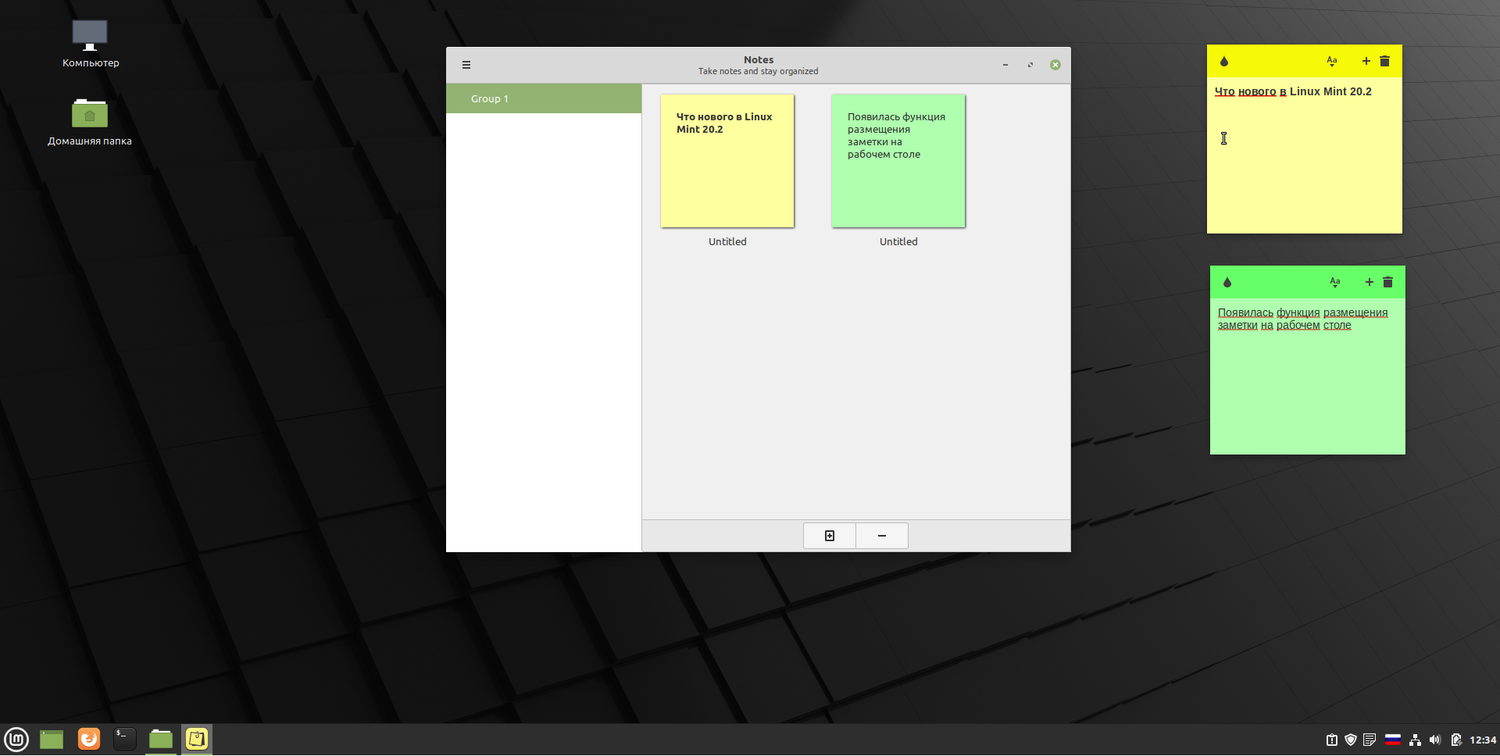Open the shield tray icon
Viewport: 1500px width, 756px height.
(1350, 740)
